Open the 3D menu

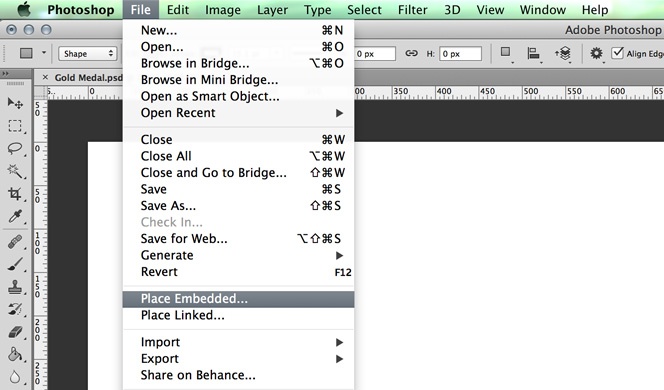(x=452, y=9)
